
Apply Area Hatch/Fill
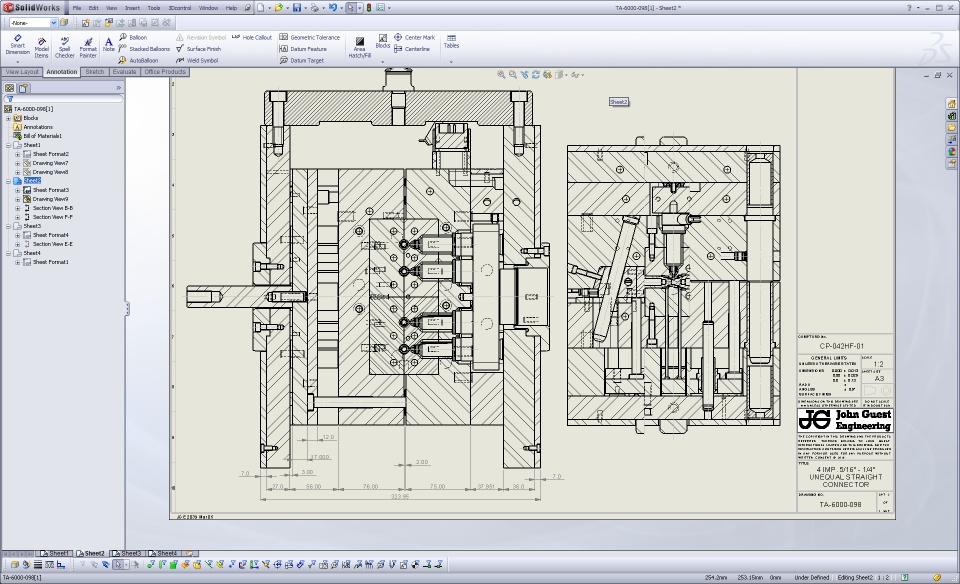(359, 47)
